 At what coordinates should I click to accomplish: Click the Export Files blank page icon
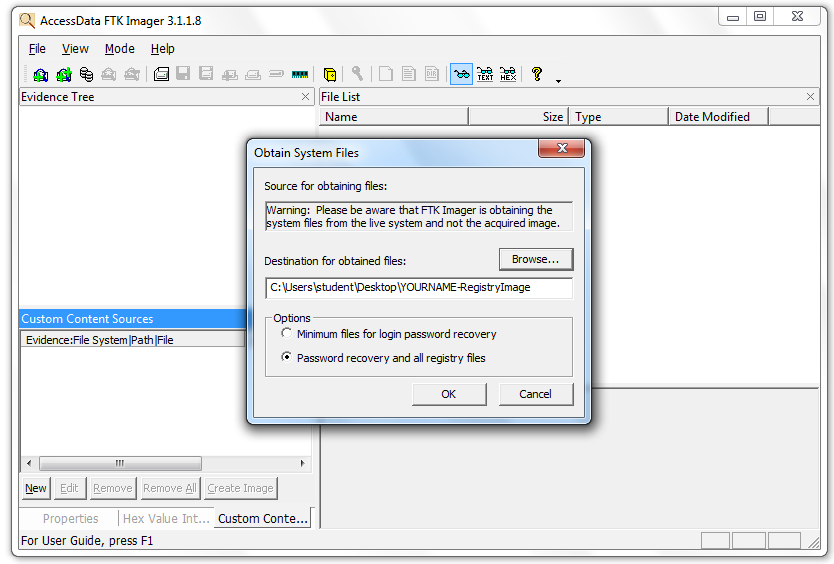point(386,74)
